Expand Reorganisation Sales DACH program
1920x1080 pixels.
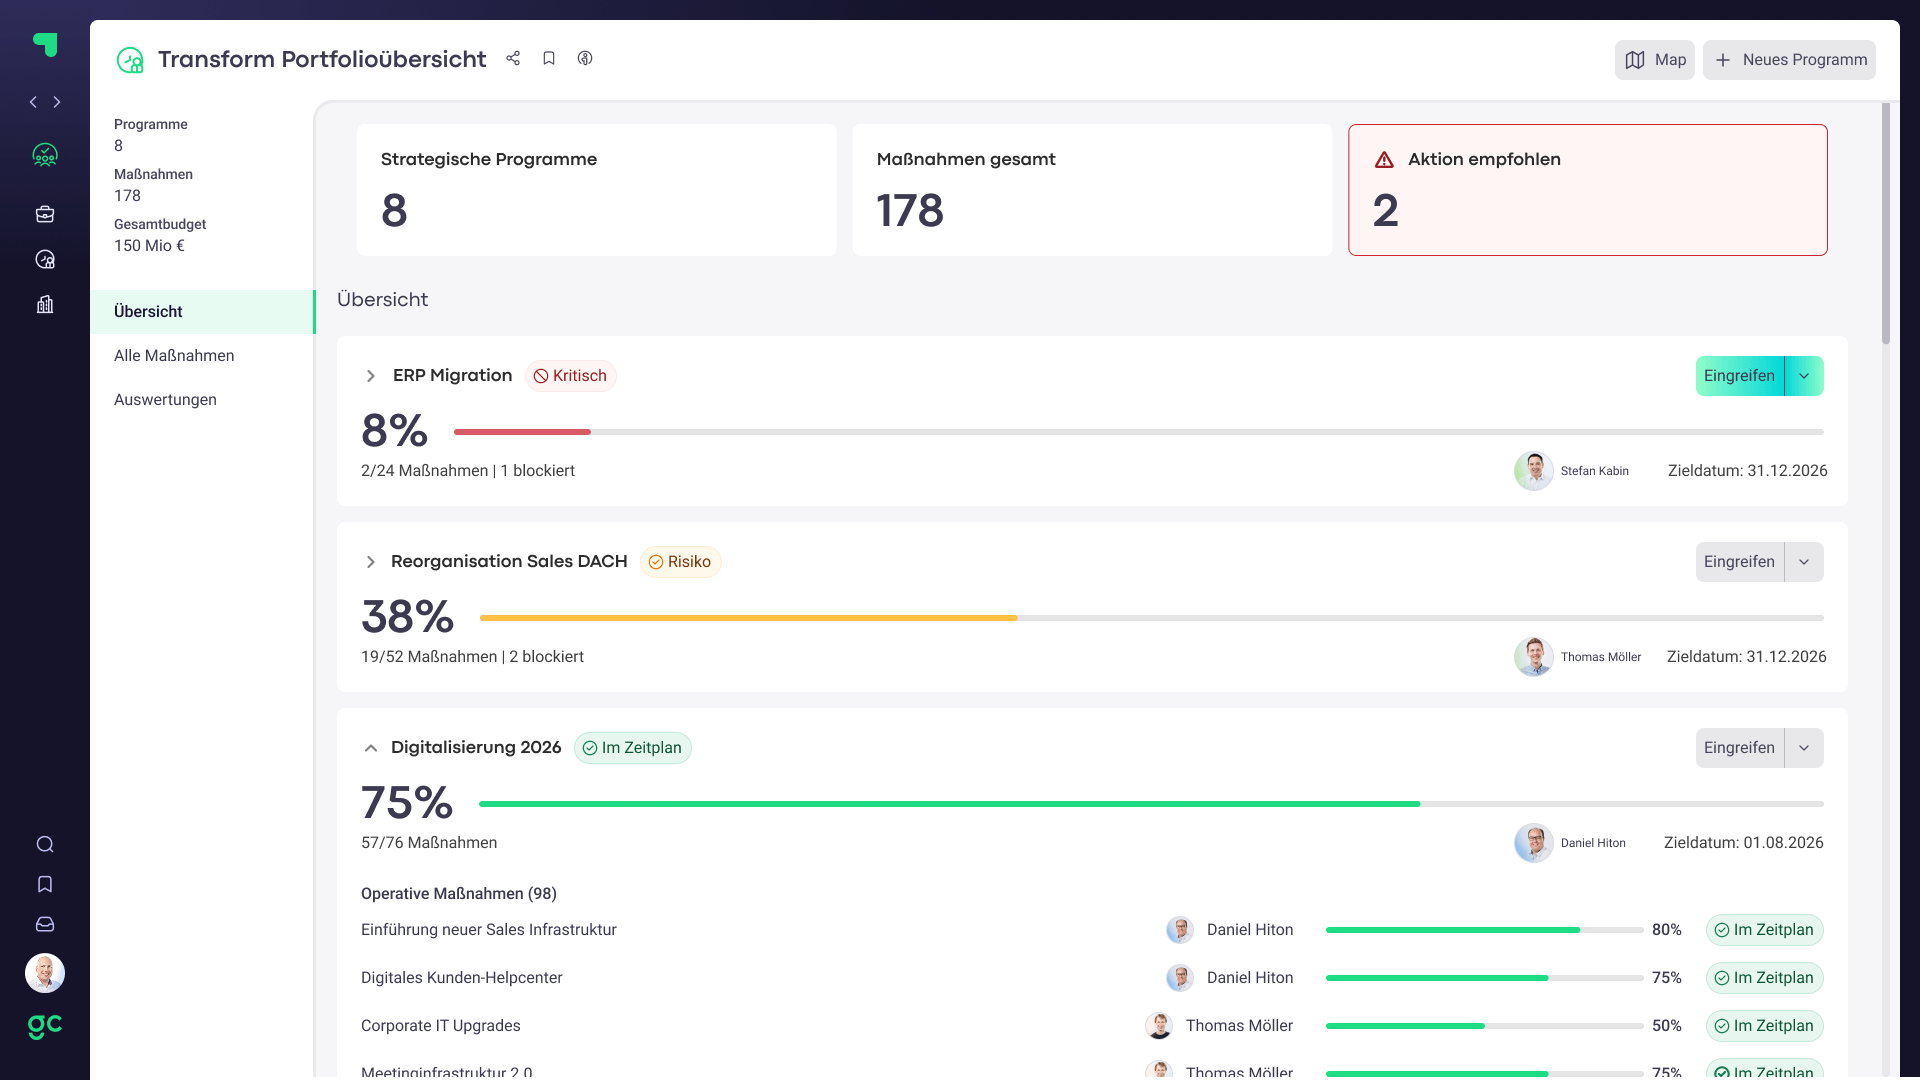[x=371, y=562]
